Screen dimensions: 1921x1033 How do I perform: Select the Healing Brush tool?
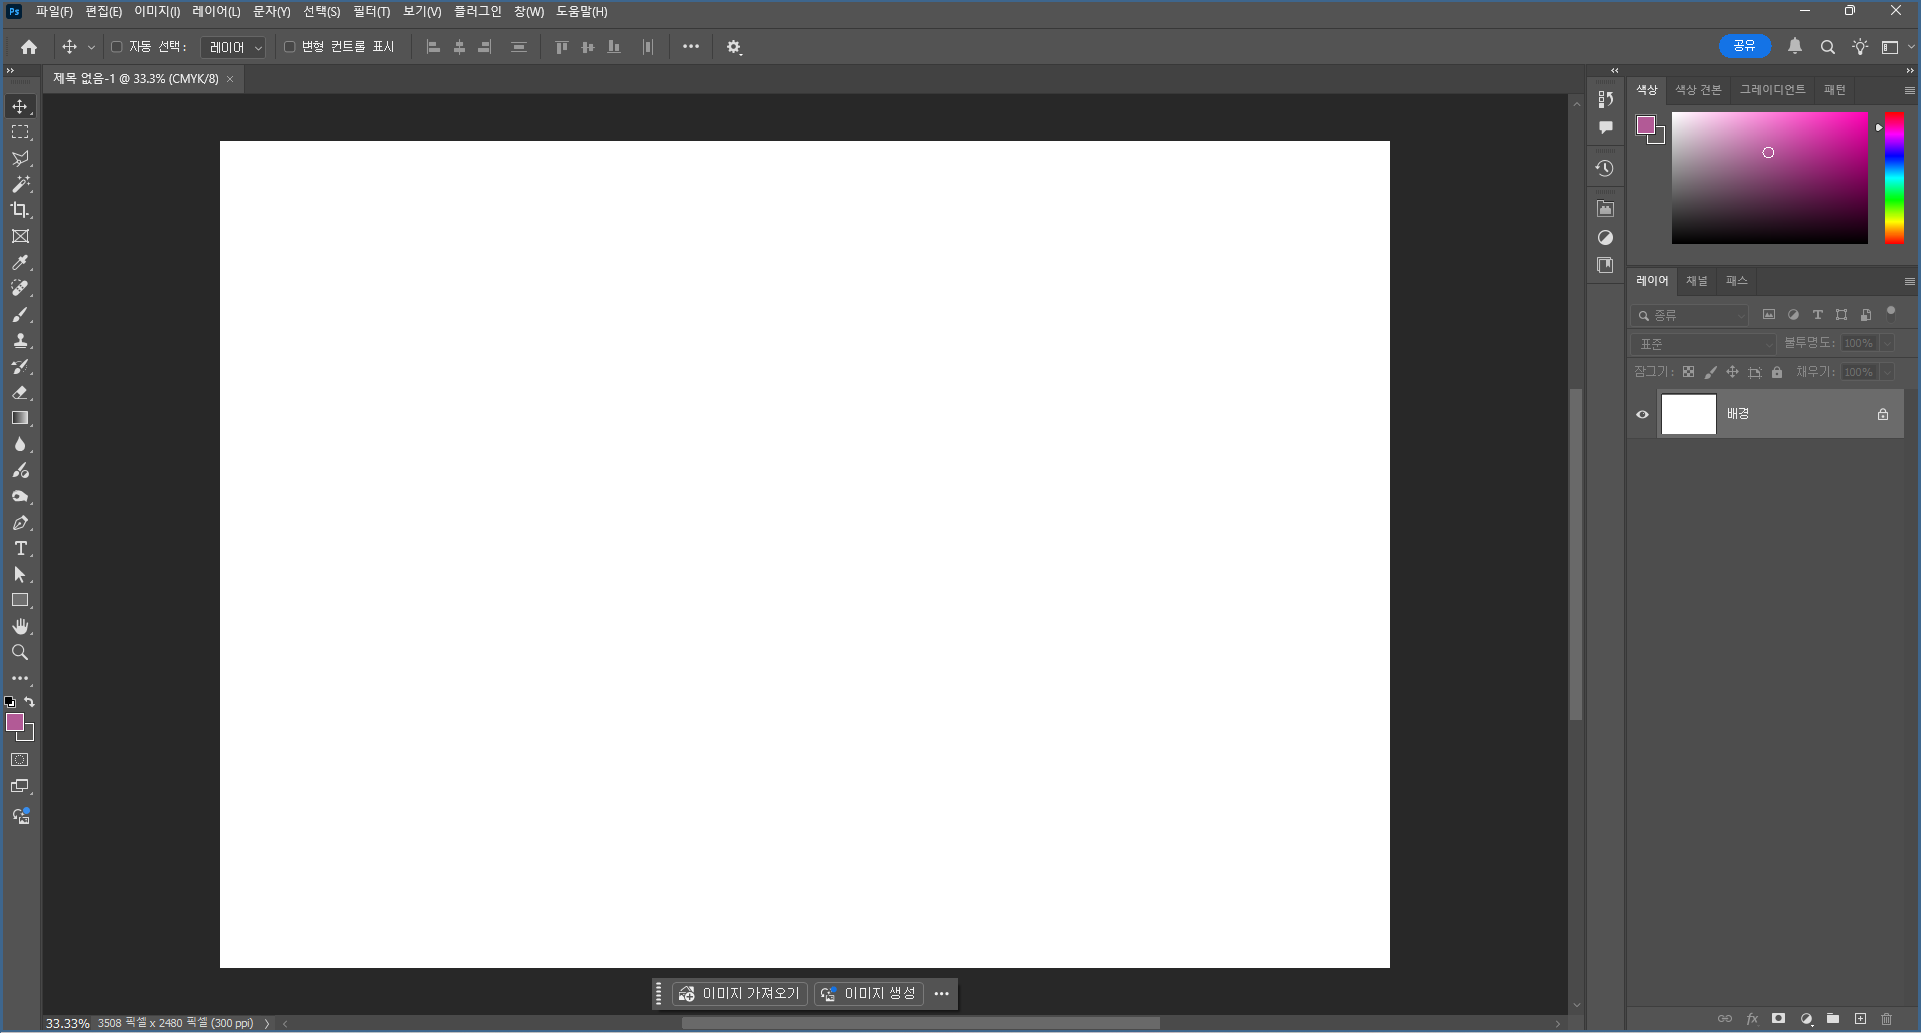[20, 288]
